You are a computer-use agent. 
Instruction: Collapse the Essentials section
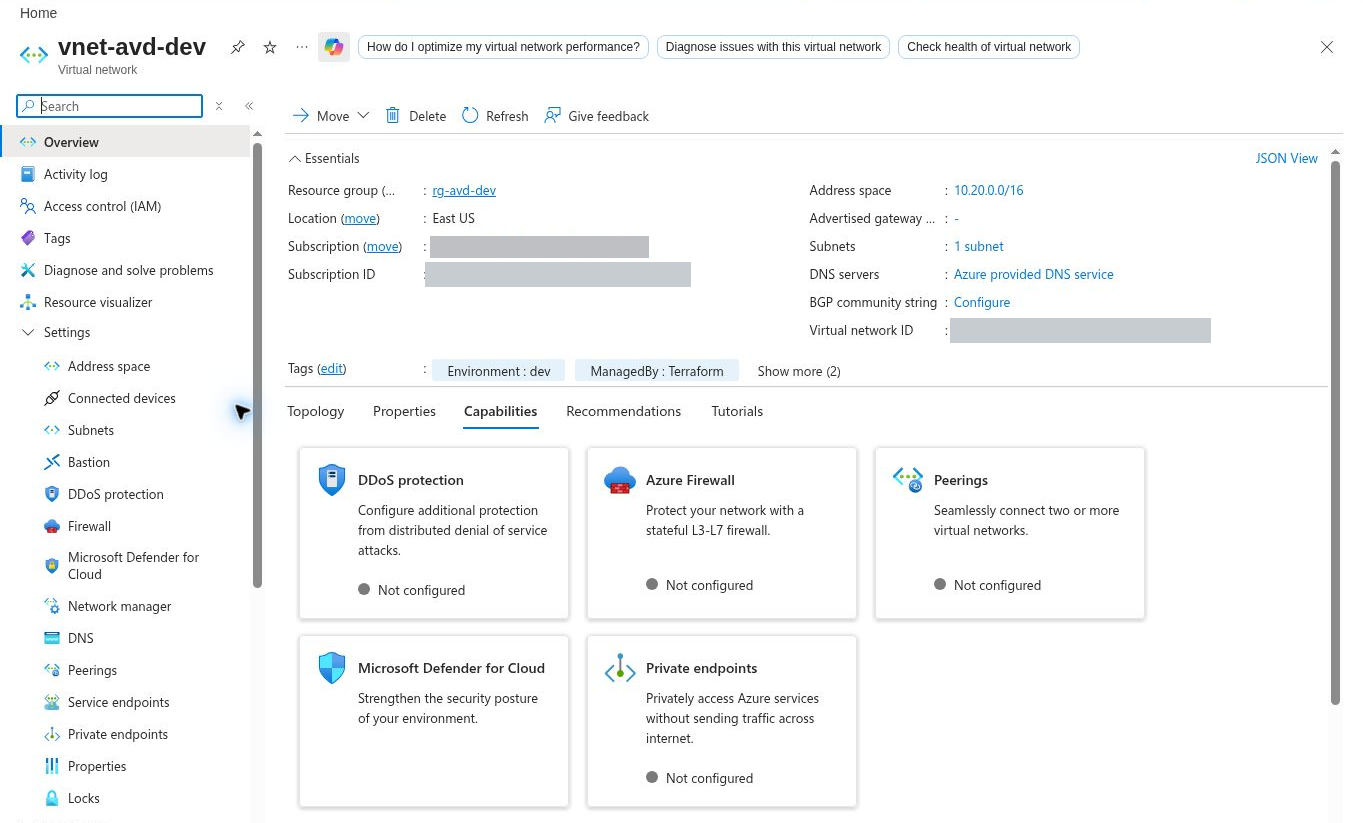coord(324,158)
